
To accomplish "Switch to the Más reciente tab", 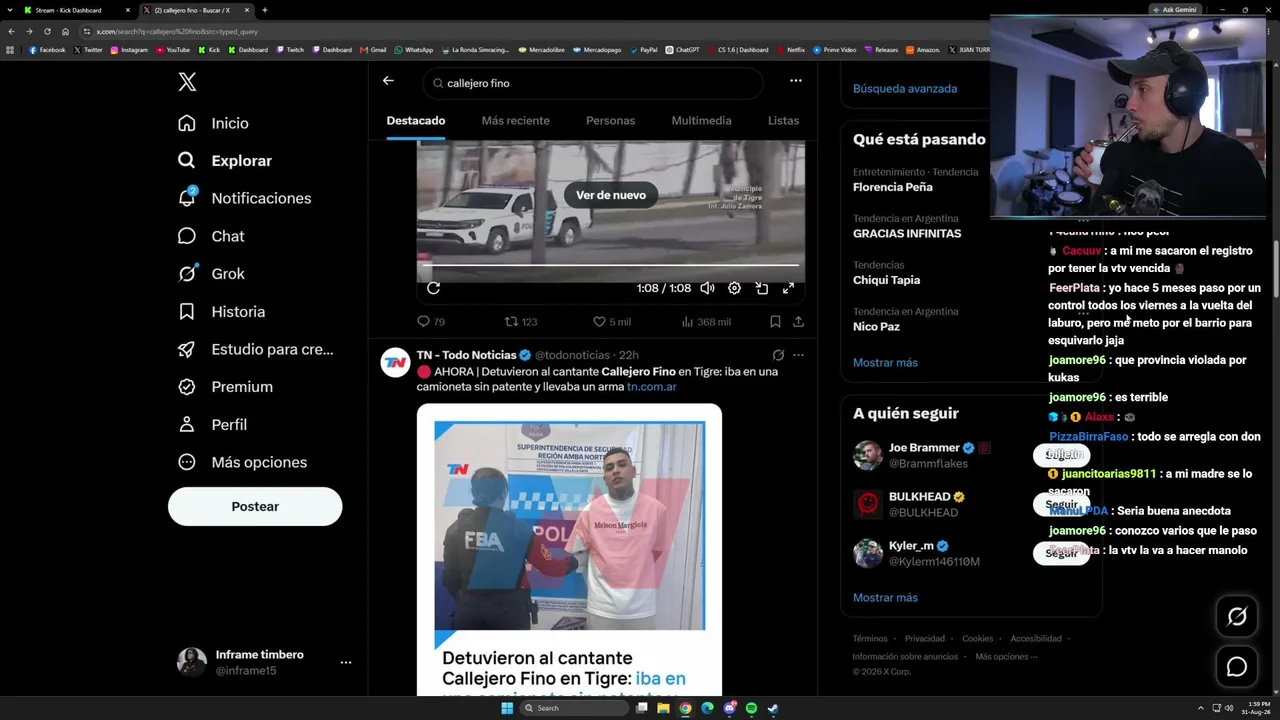I will 515,121.
